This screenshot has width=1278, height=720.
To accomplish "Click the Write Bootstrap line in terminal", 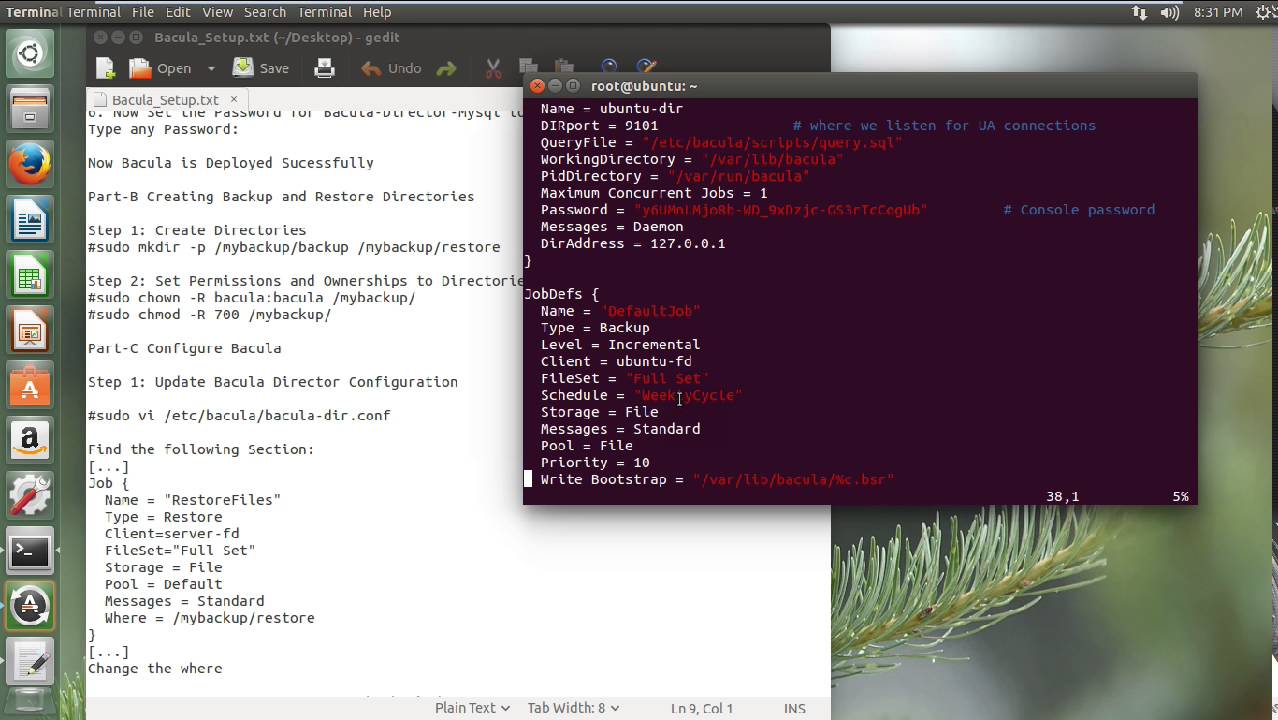I will pos(717,479).
